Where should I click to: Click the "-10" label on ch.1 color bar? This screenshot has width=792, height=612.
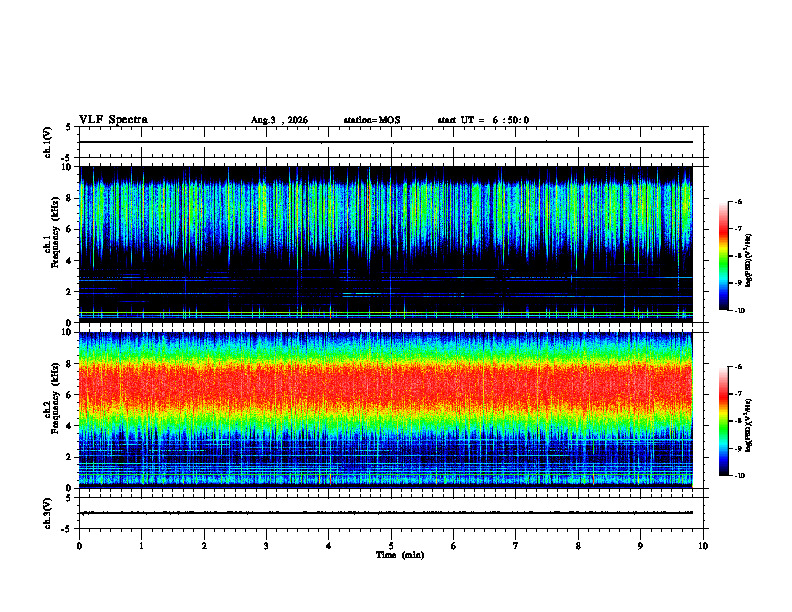click(x=739, y=310)
